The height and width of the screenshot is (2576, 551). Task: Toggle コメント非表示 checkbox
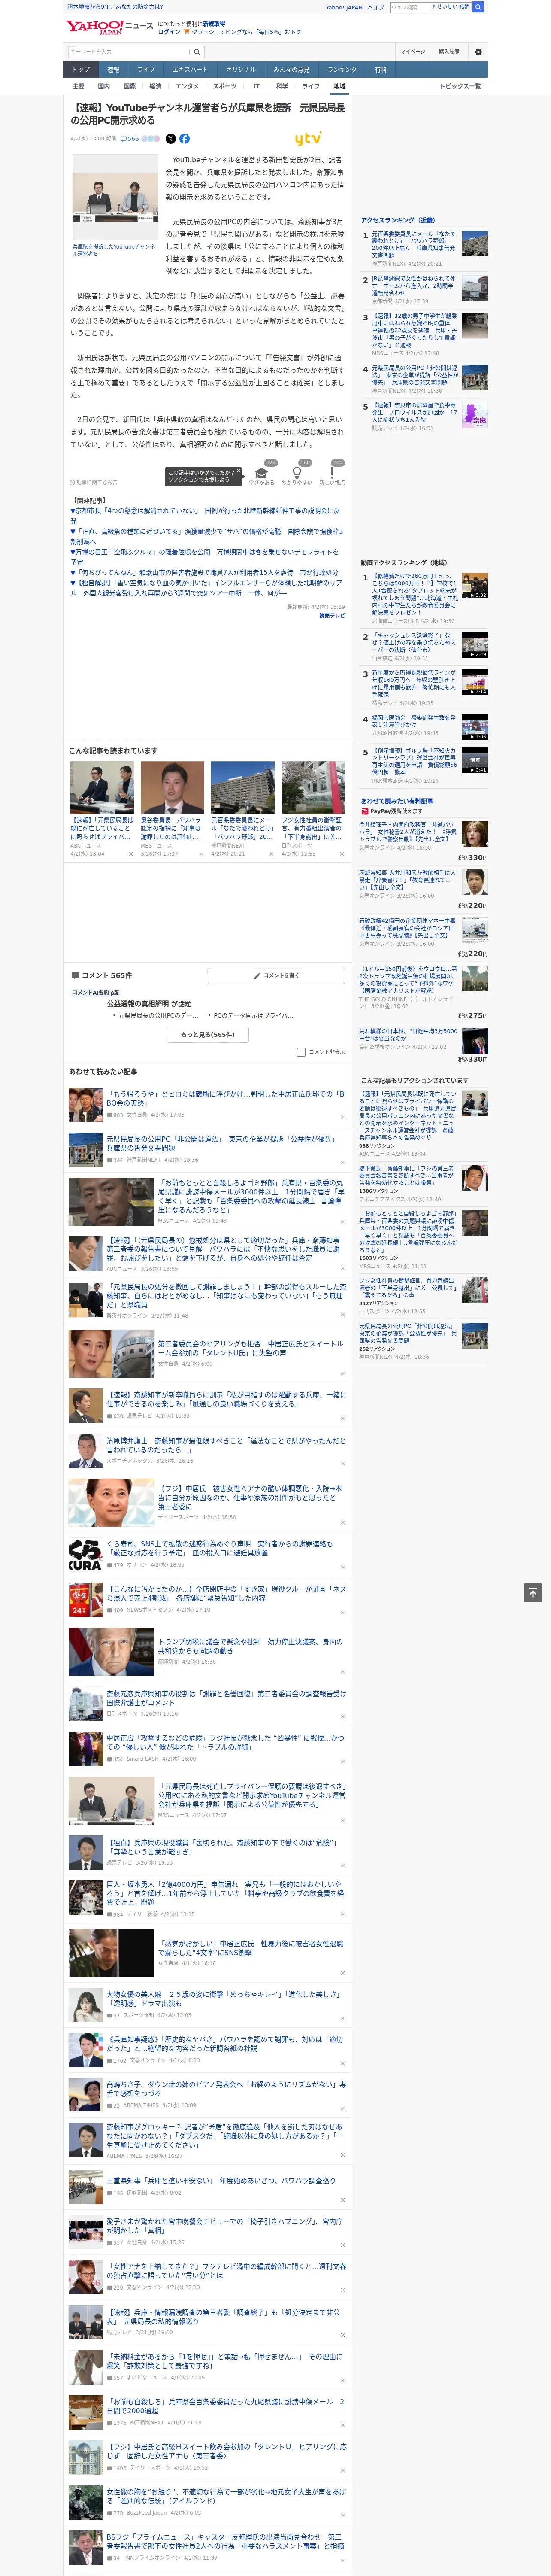point(301,1052)
